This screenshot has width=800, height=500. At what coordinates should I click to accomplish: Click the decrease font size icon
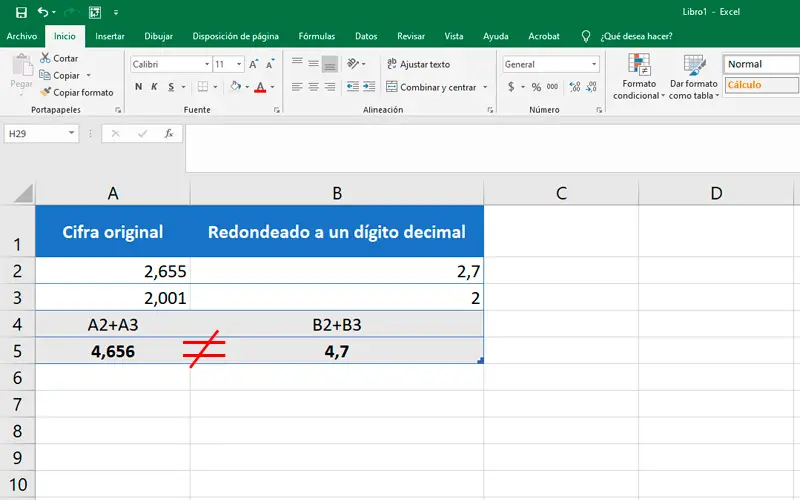click(270, 64)
